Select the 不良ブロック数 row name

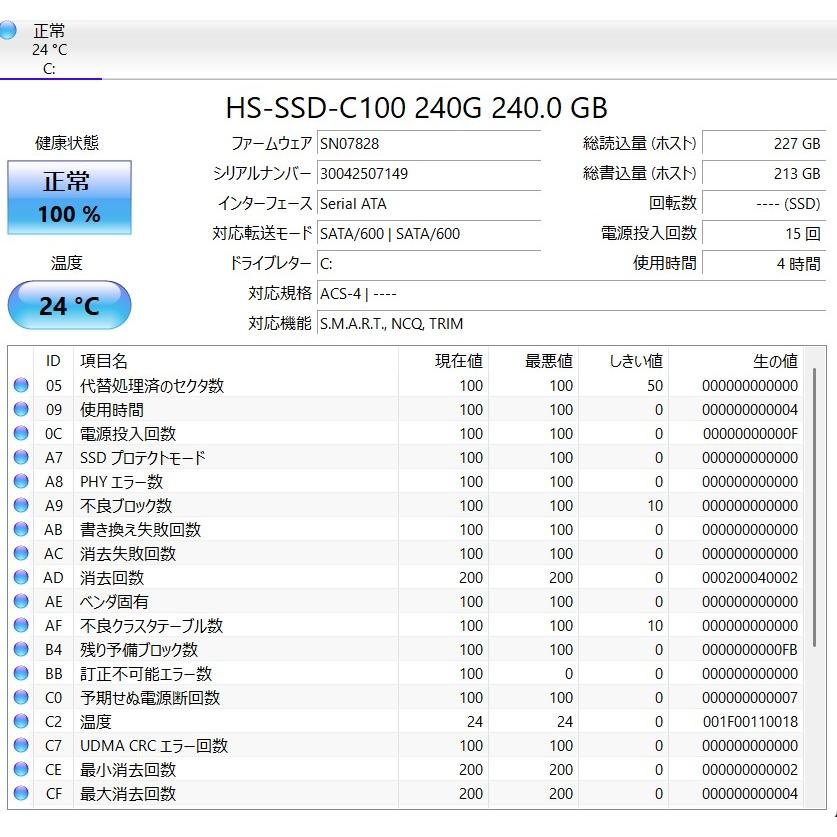[126, 506]
